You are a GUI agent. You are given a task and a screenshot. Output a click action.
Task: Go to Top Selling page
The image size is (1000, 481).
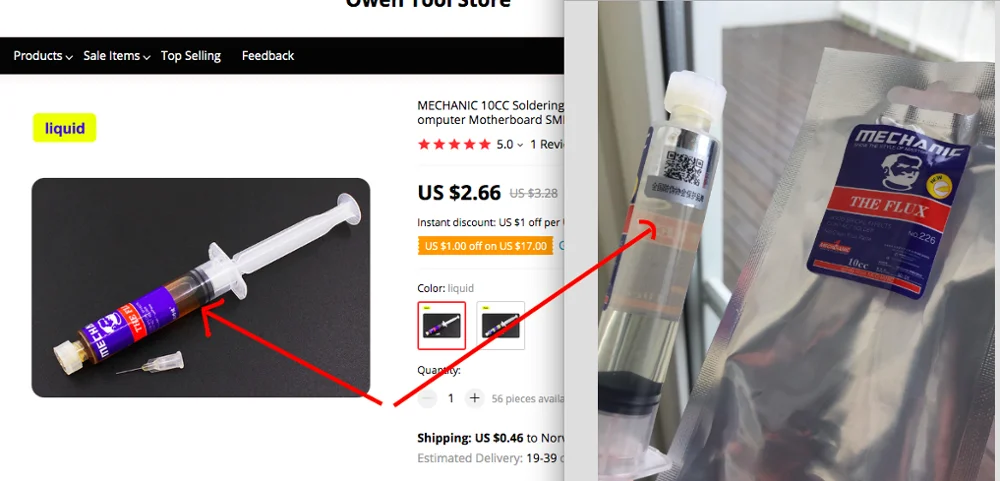point(191,56)
